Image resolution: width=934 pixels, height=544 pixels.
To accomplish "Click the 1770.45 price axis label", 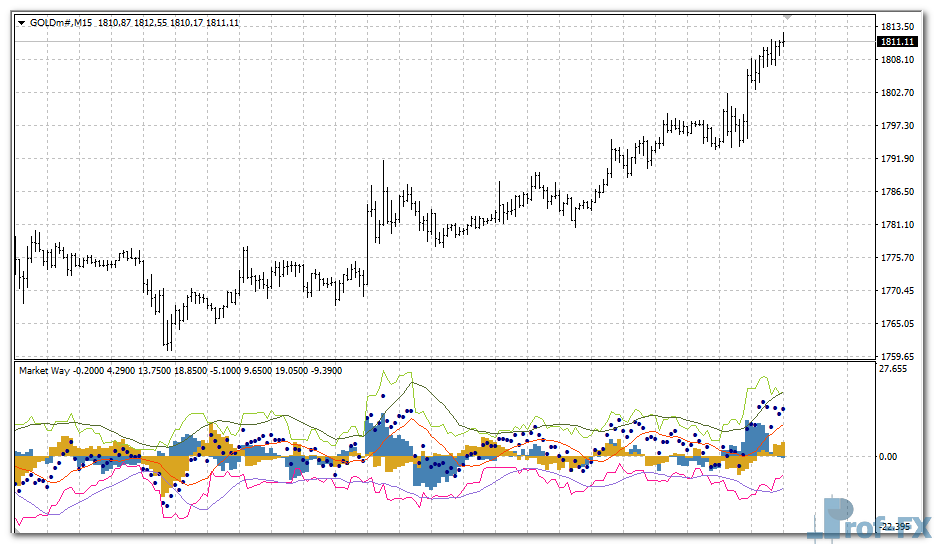I will click(897, 290).
